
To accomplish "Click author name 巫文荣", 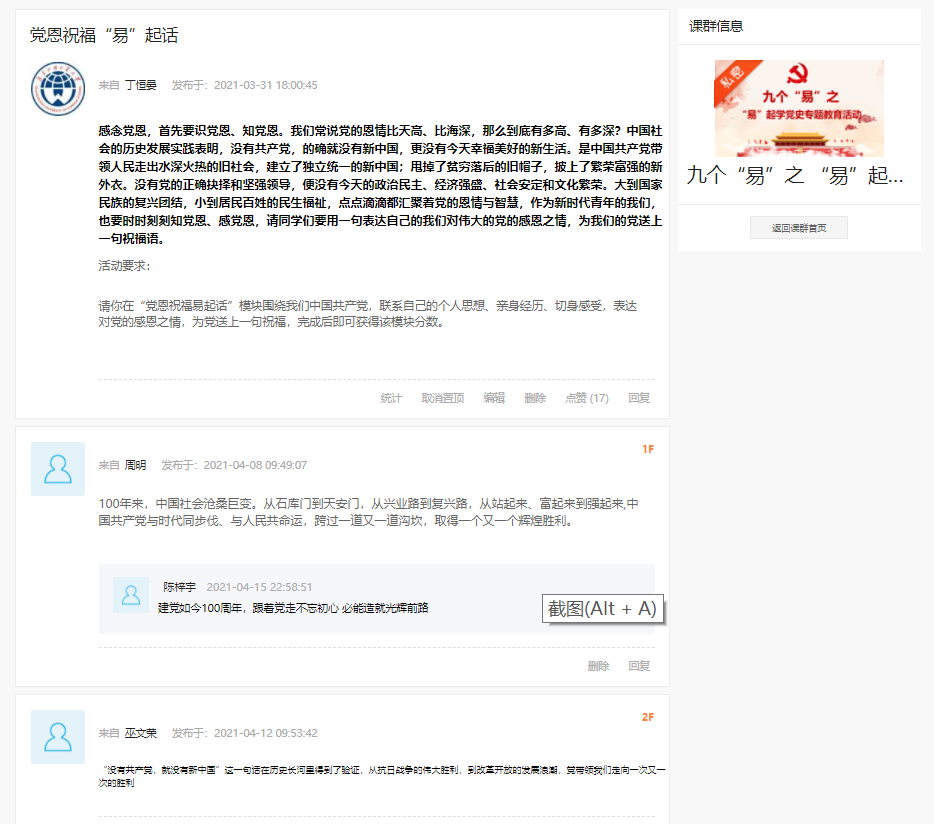I will coord(141,733).
